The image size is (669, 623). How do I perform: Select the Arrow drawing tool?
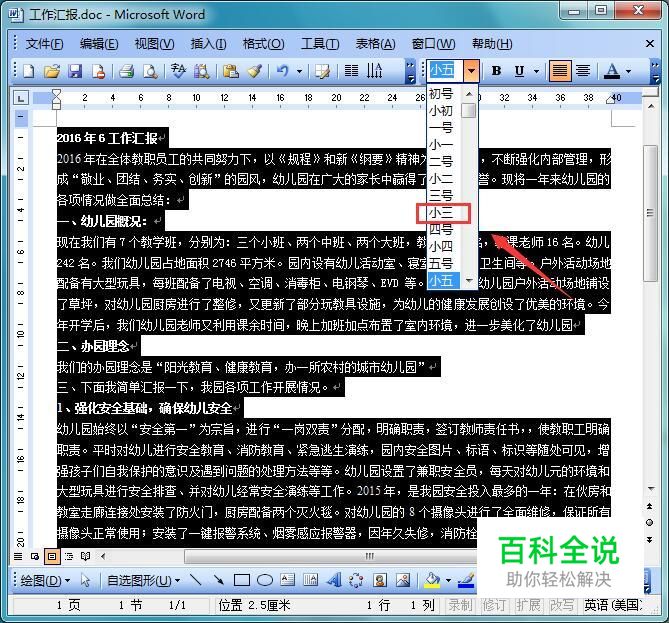coord(219,579)
